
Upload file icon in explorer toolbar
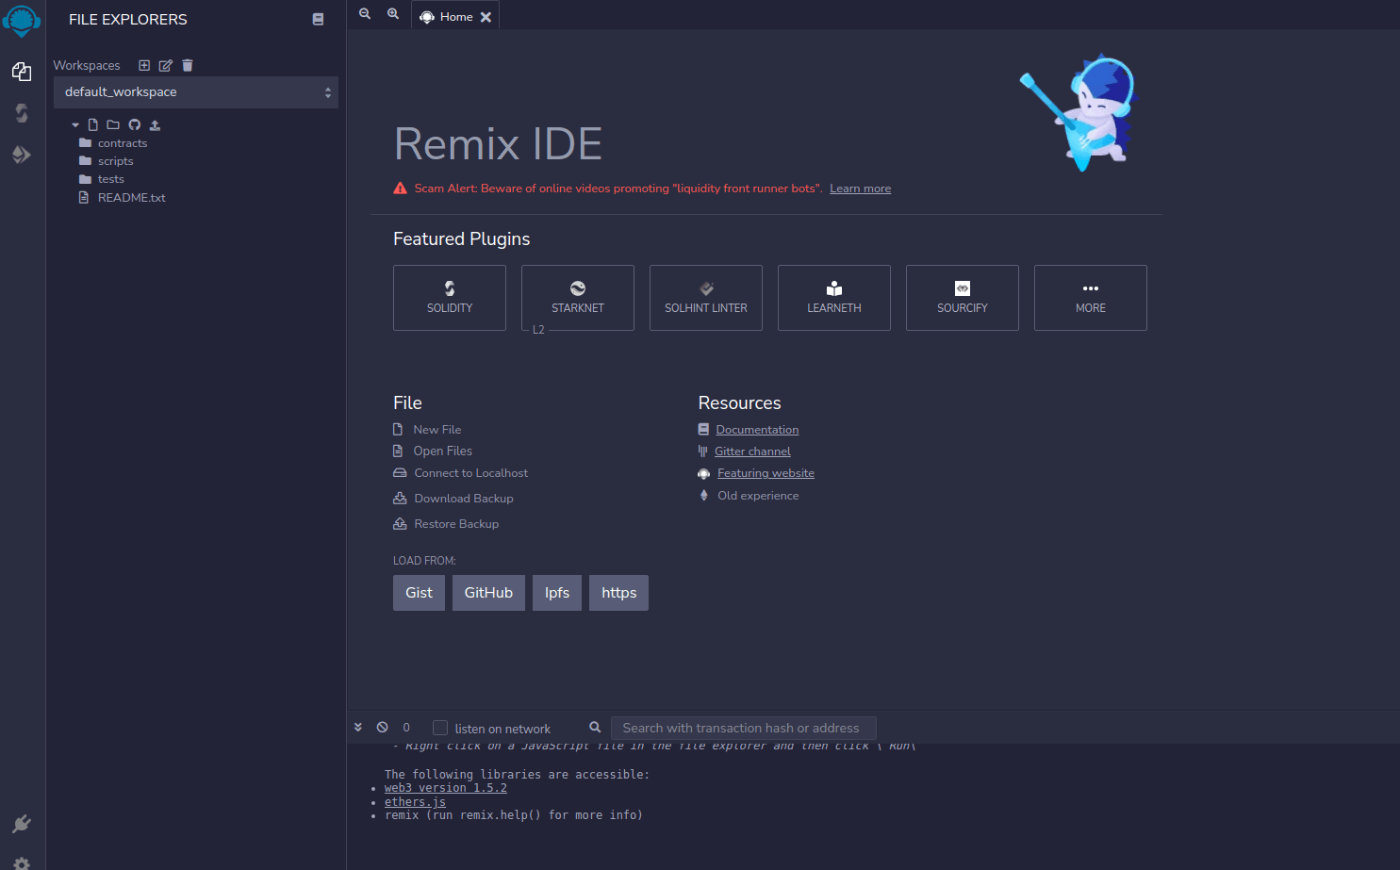155,125
